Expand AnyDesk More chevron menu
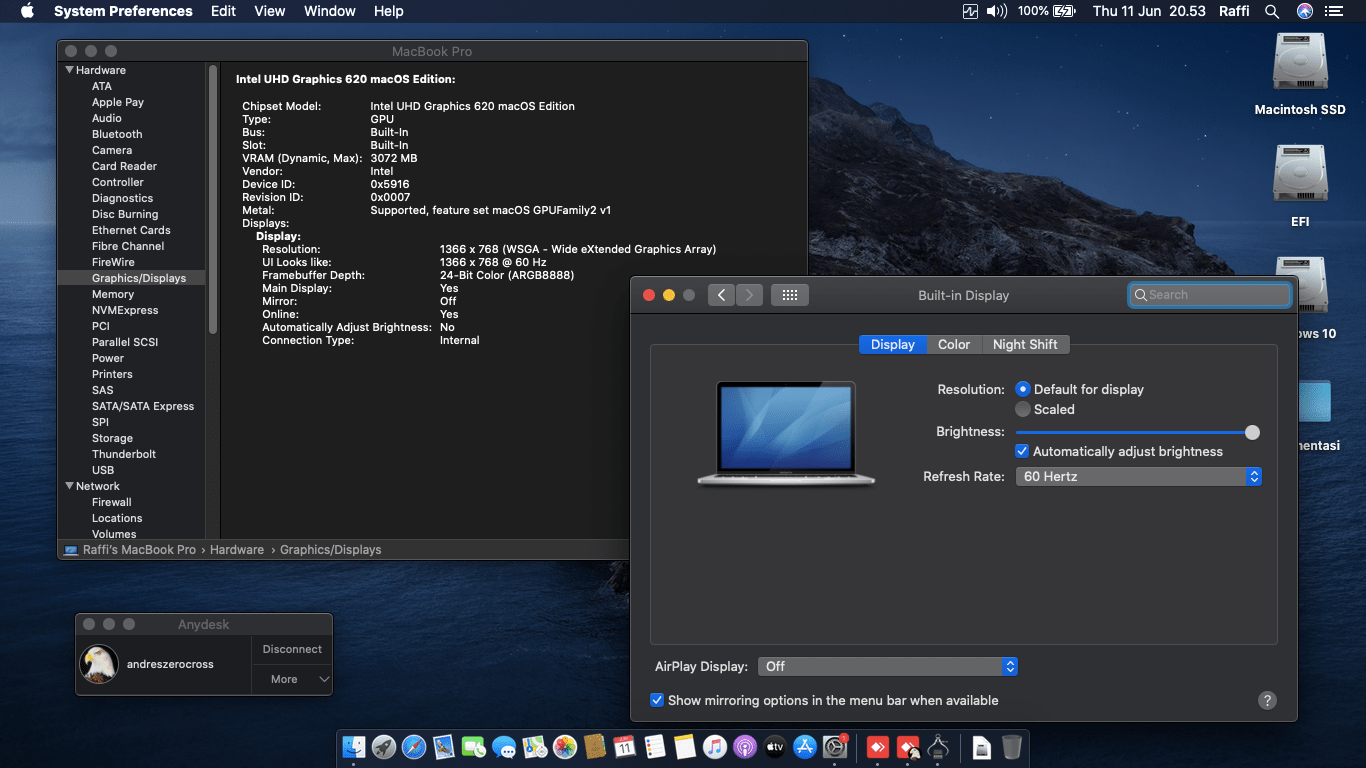Viewport: 1366px width, 768px height. [x=324, y=679]
